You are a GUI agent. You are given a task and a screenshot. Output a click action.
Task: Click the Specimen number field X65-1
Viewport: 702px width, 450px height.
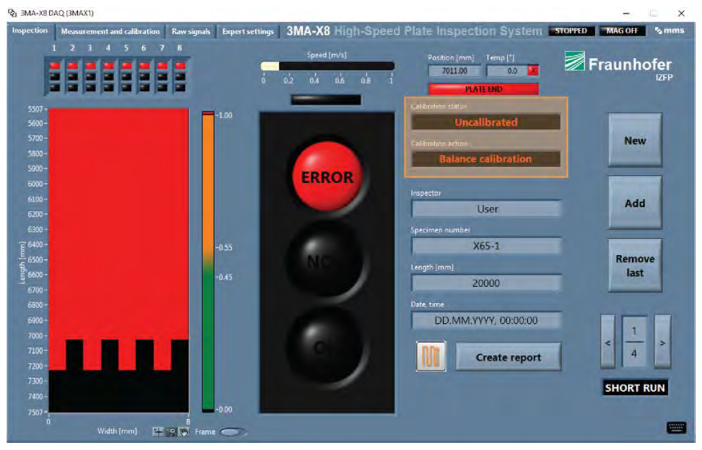(486, 246)
